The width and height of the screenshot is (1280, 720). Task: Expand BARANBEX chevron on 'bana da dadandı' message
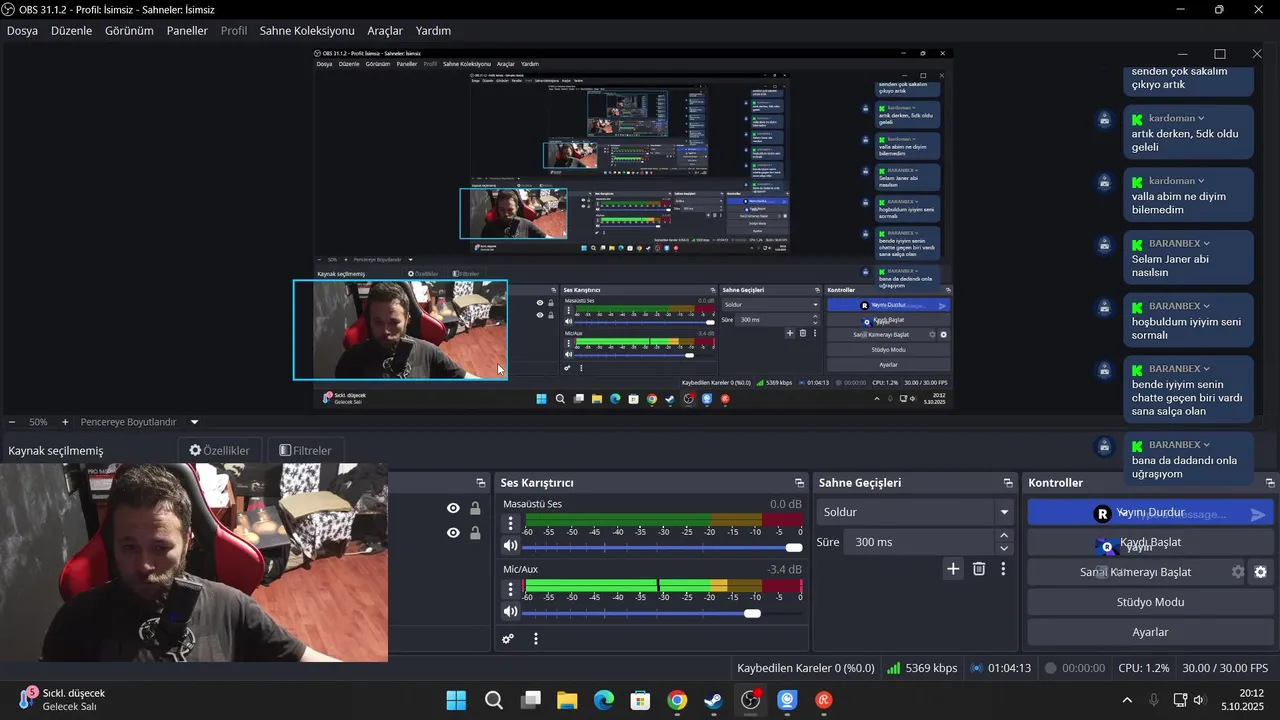[x=1207, y=445]
